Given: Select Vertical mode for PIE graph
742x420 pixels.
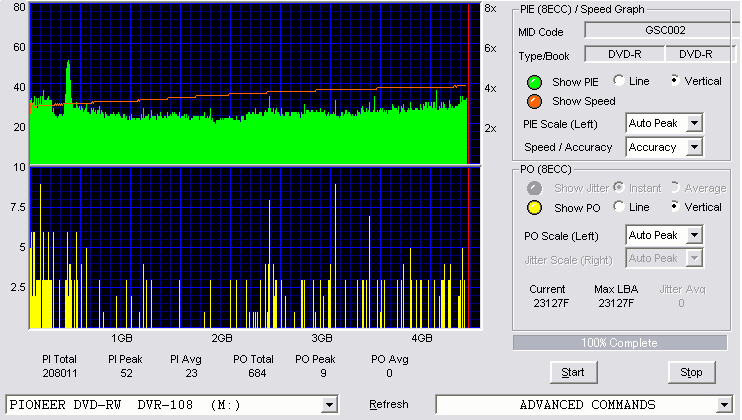Looking at the screenshot, I should [x=675, y=80].
